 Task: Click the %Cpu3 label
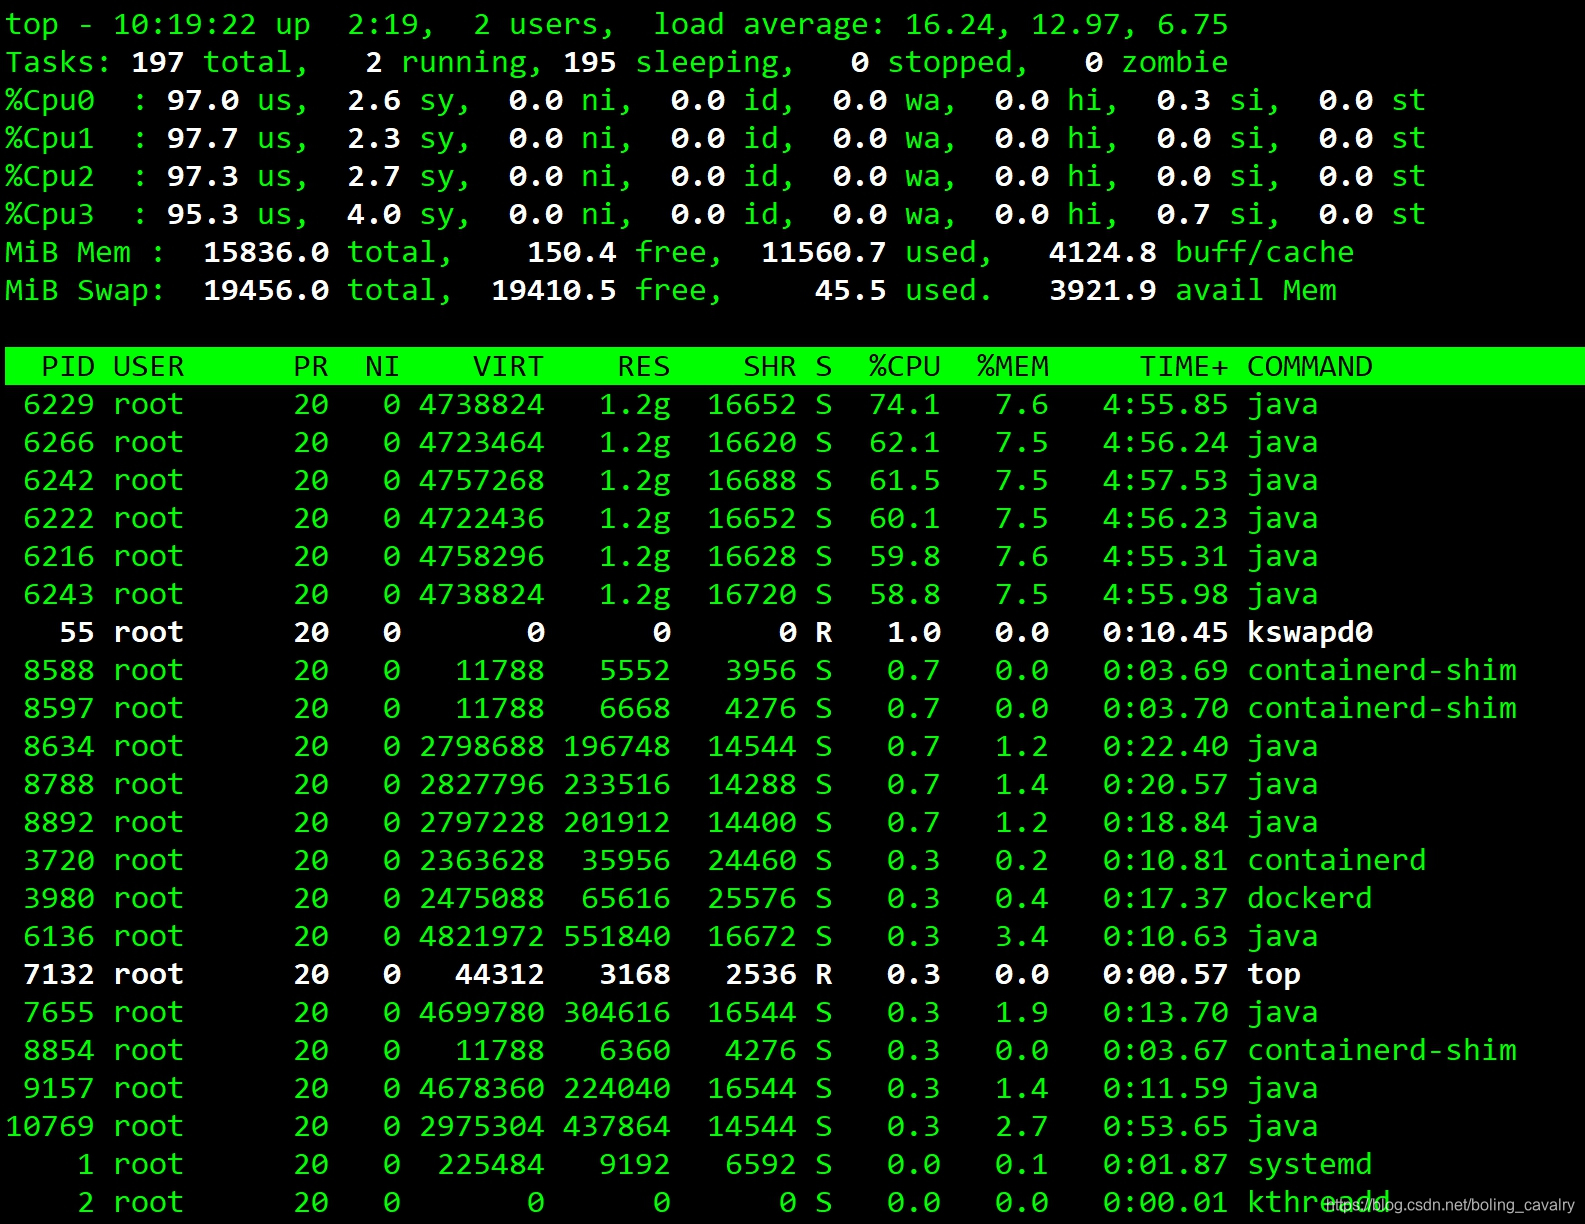[50, 214]
